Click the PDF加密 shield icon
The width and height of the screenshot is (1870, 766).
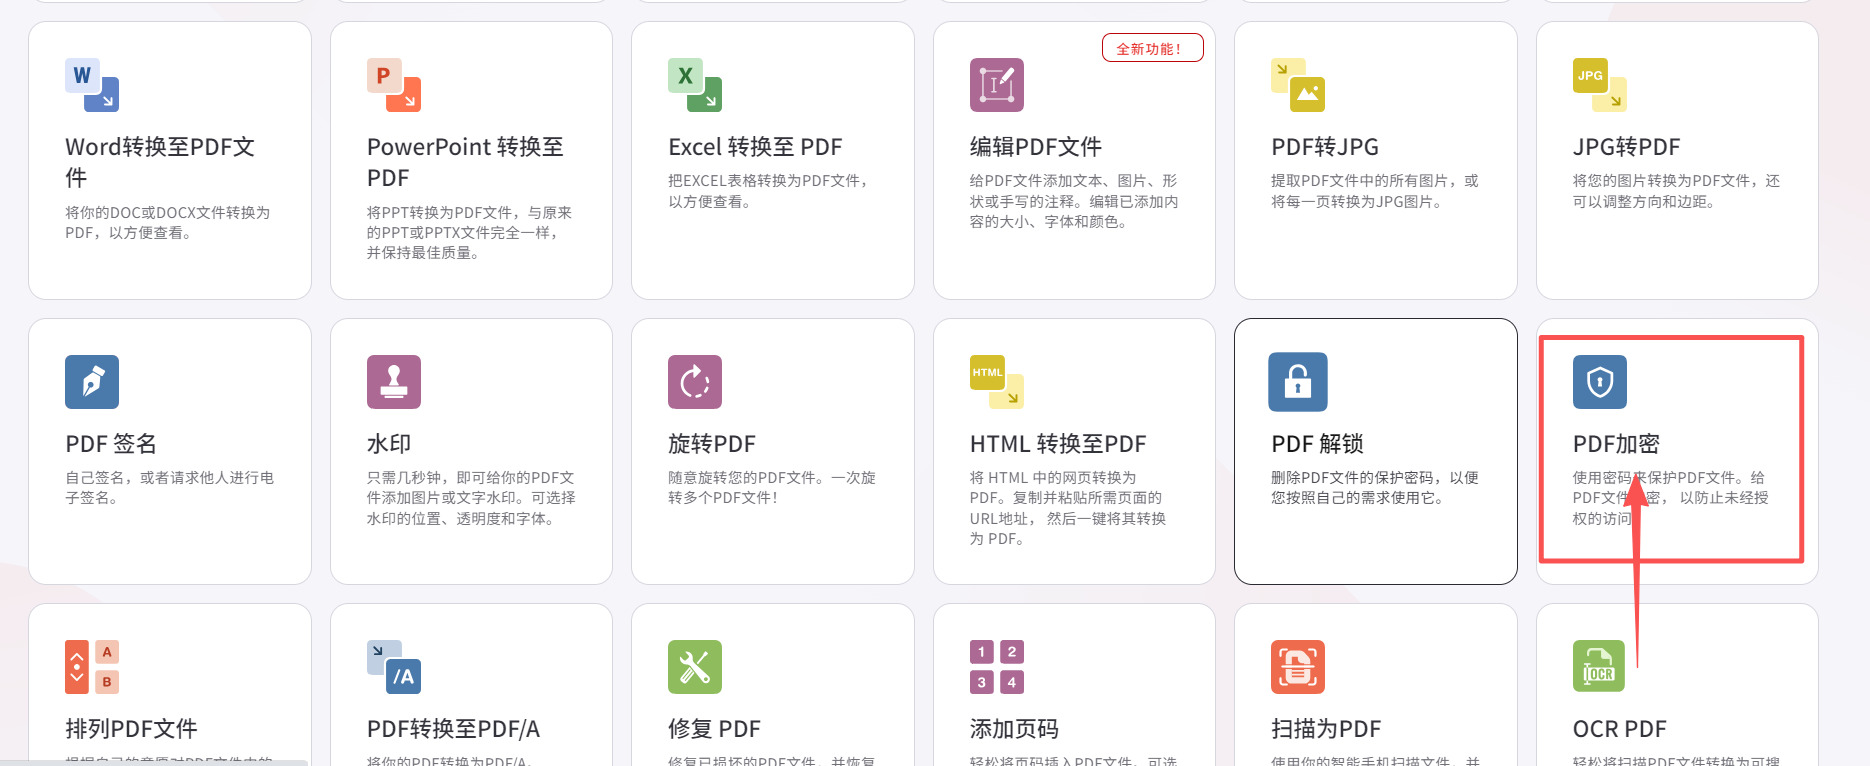point(1600,382)
